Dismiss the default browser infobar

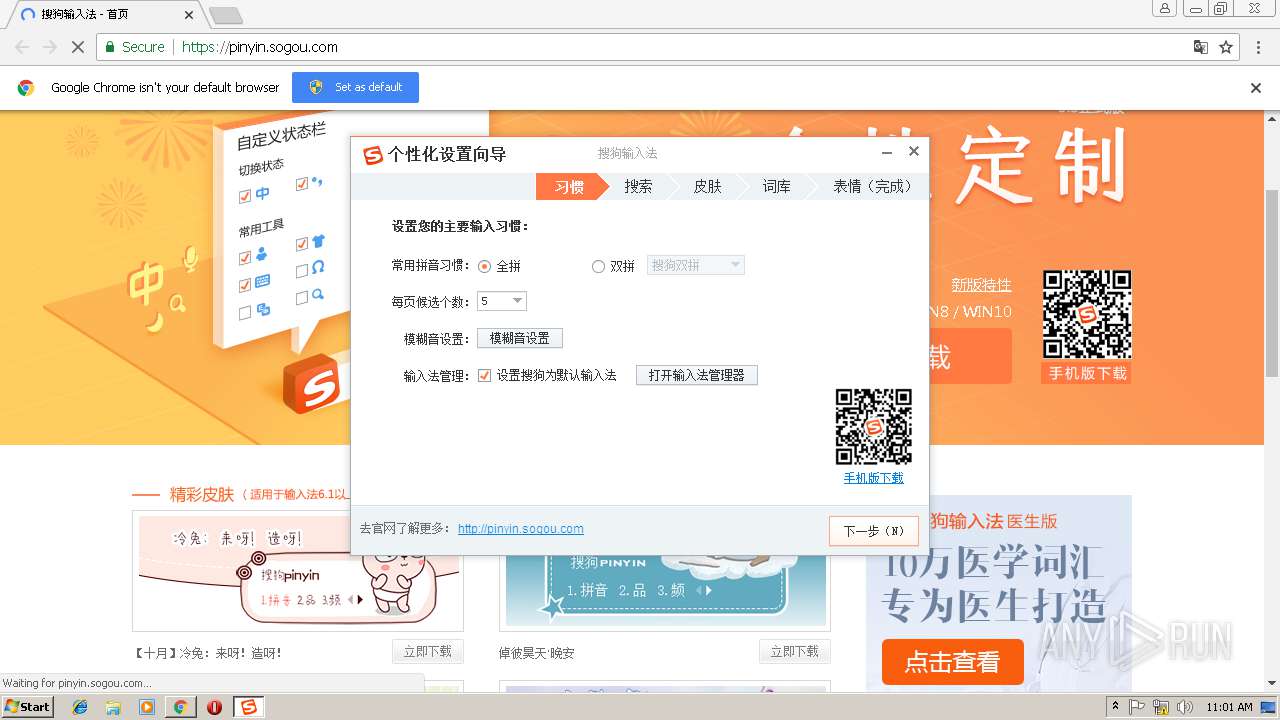pos(1256,88)
